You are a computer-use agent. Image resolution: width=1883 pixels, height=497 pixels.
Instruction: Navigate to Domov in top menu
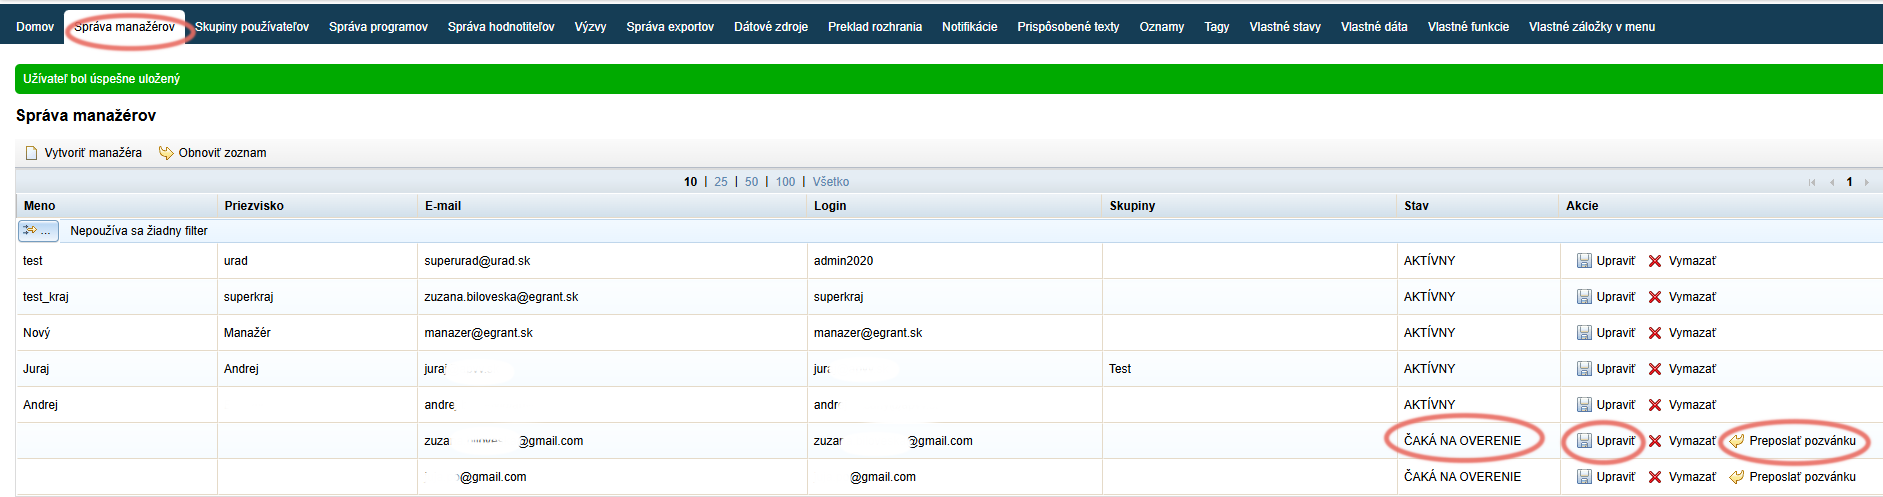click(35, 27)
